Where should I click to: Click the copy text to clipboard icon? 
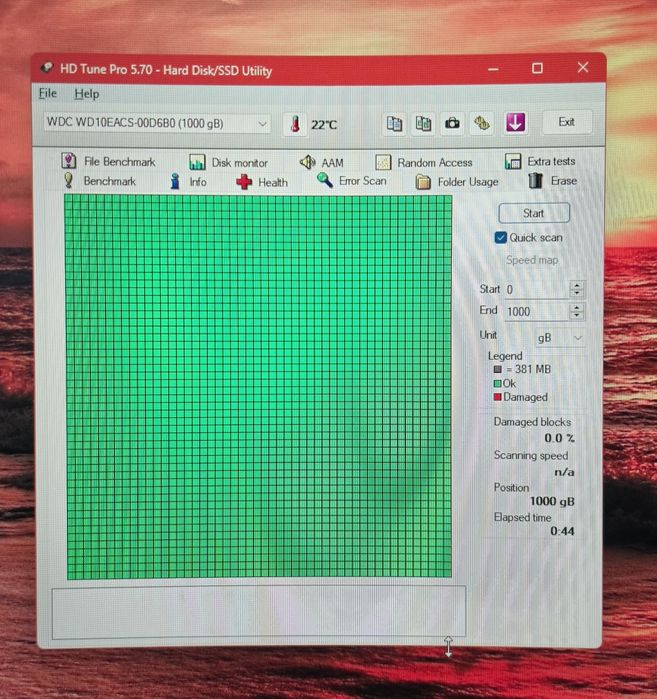pos(394,123)
